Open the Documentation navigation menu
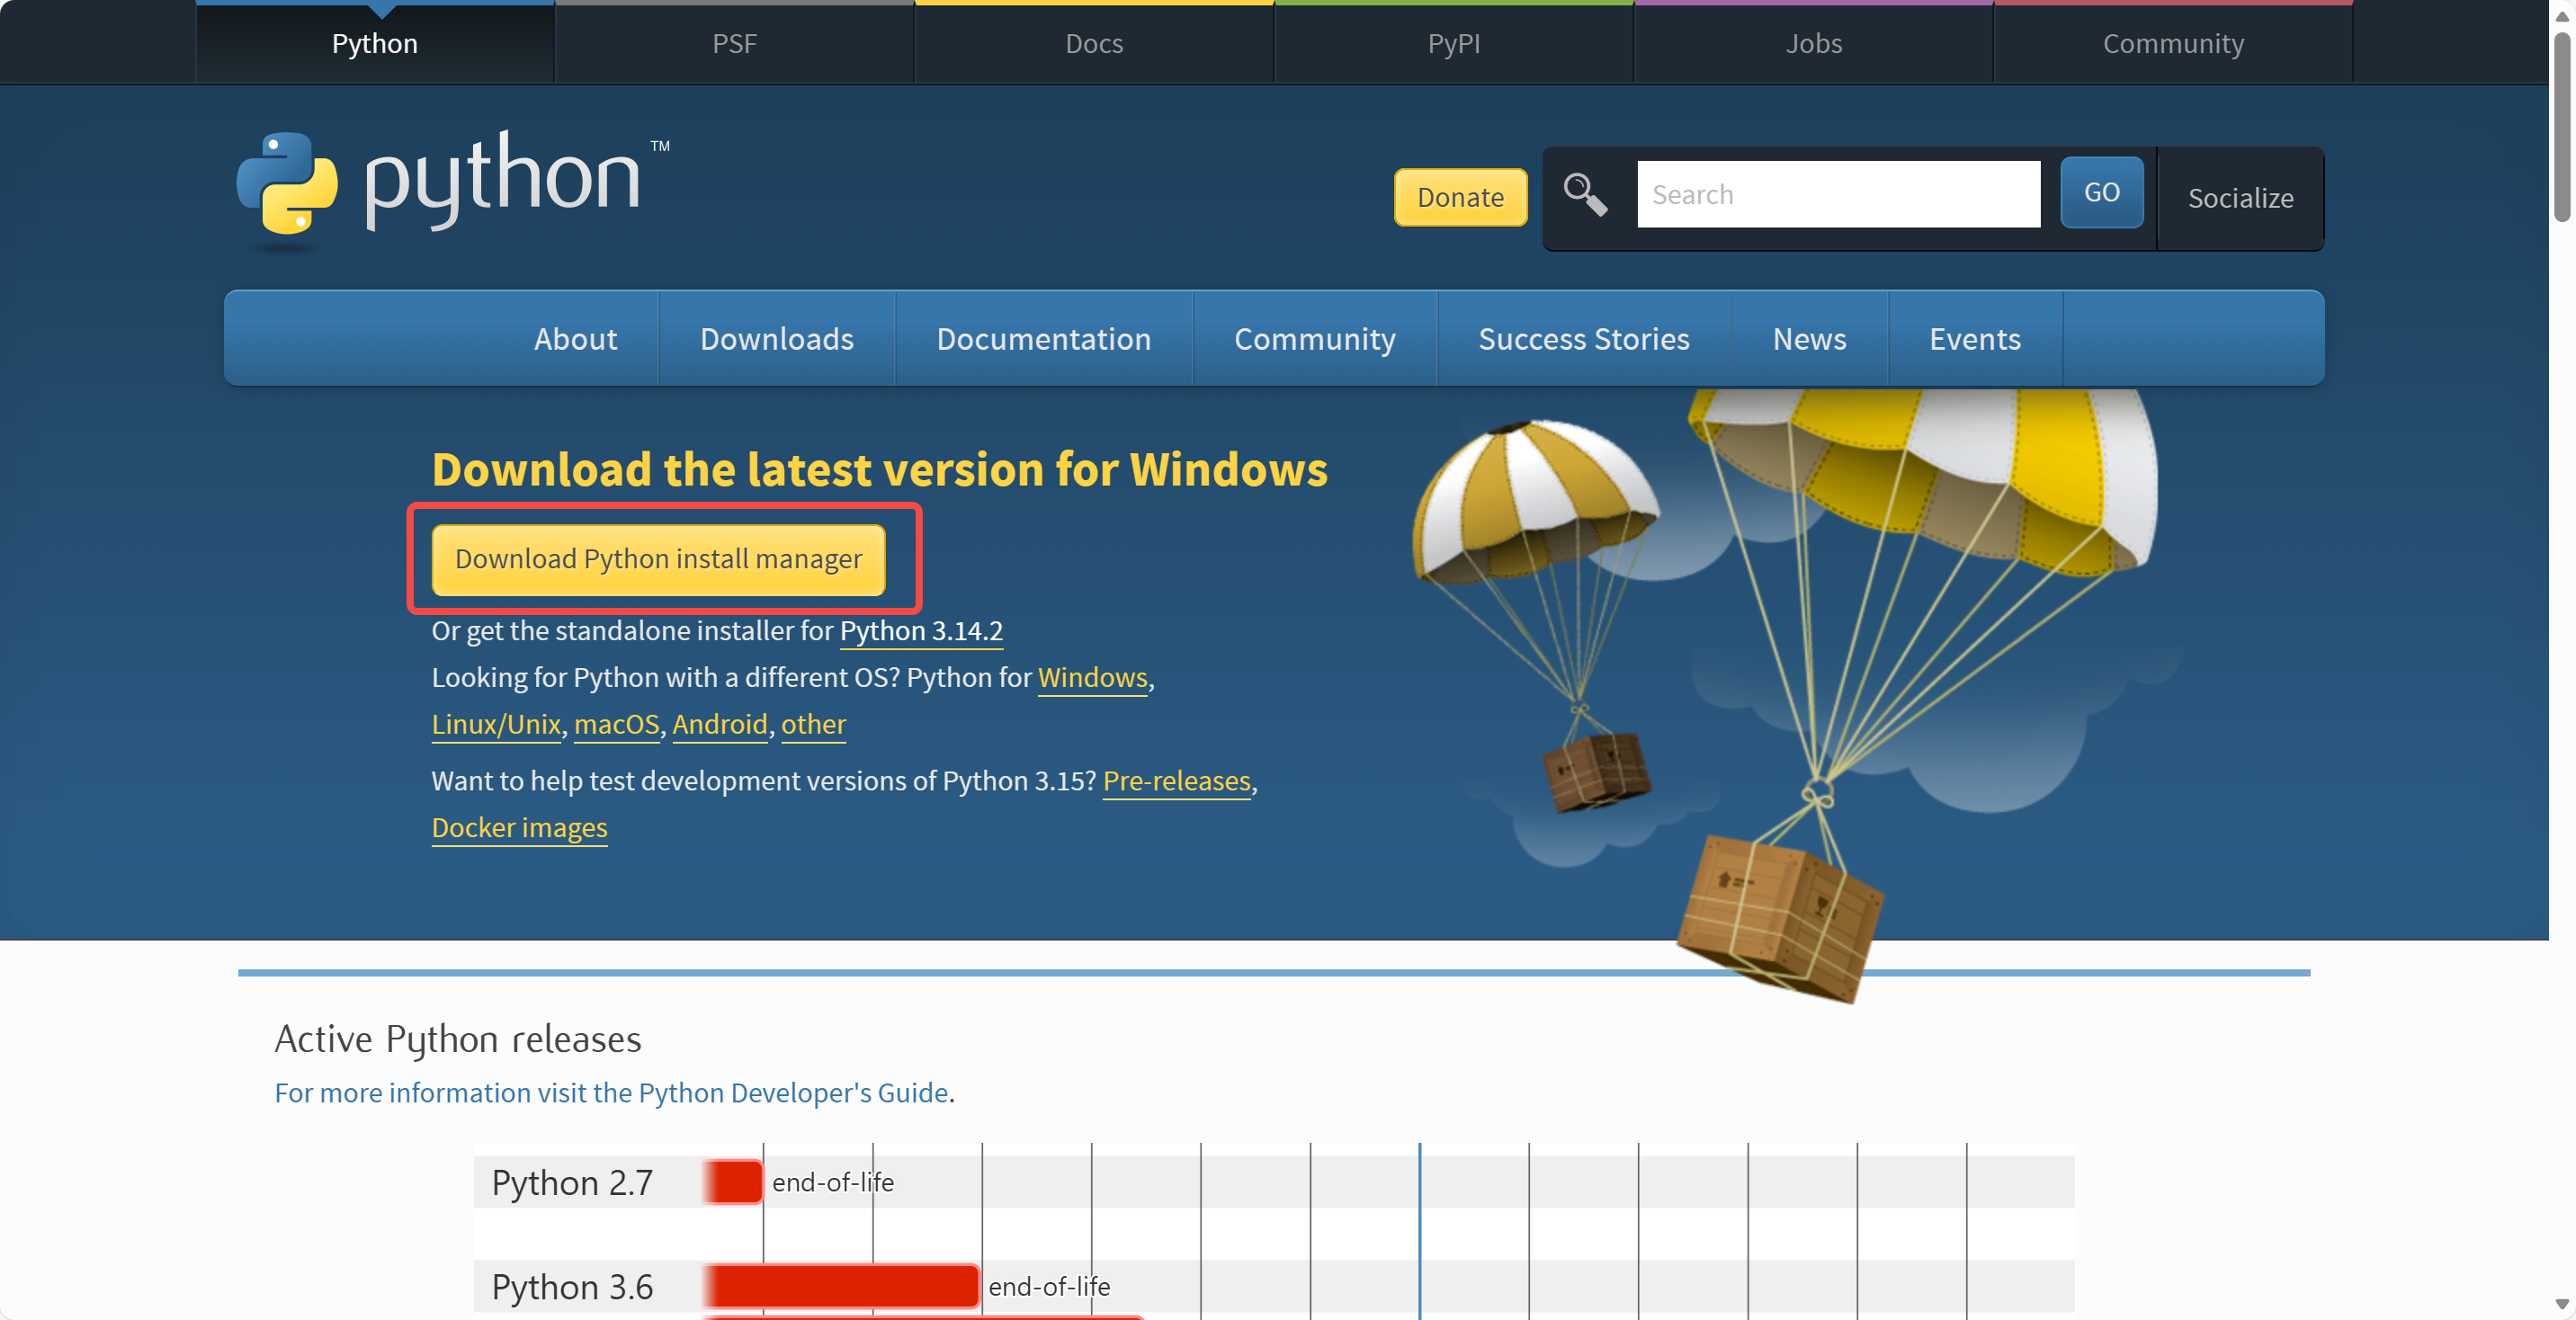This screenshot has height=1320, width=2576. pyautogui.click(x=1043, y=339)
